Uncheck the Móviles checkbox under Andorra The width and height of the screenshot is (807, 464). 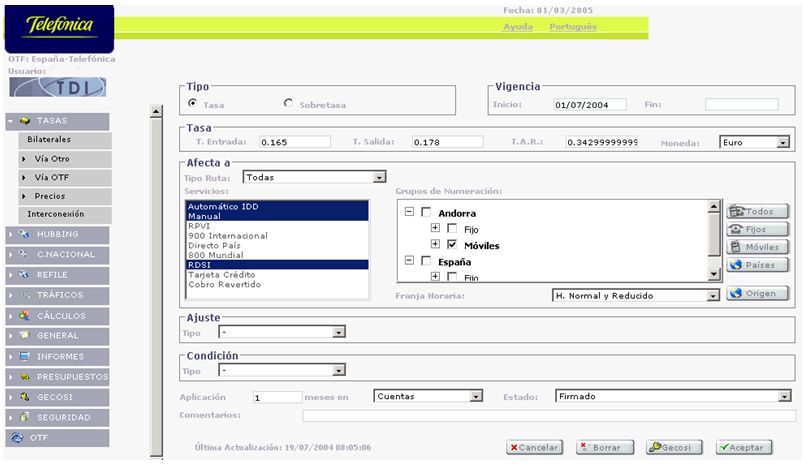452,244
